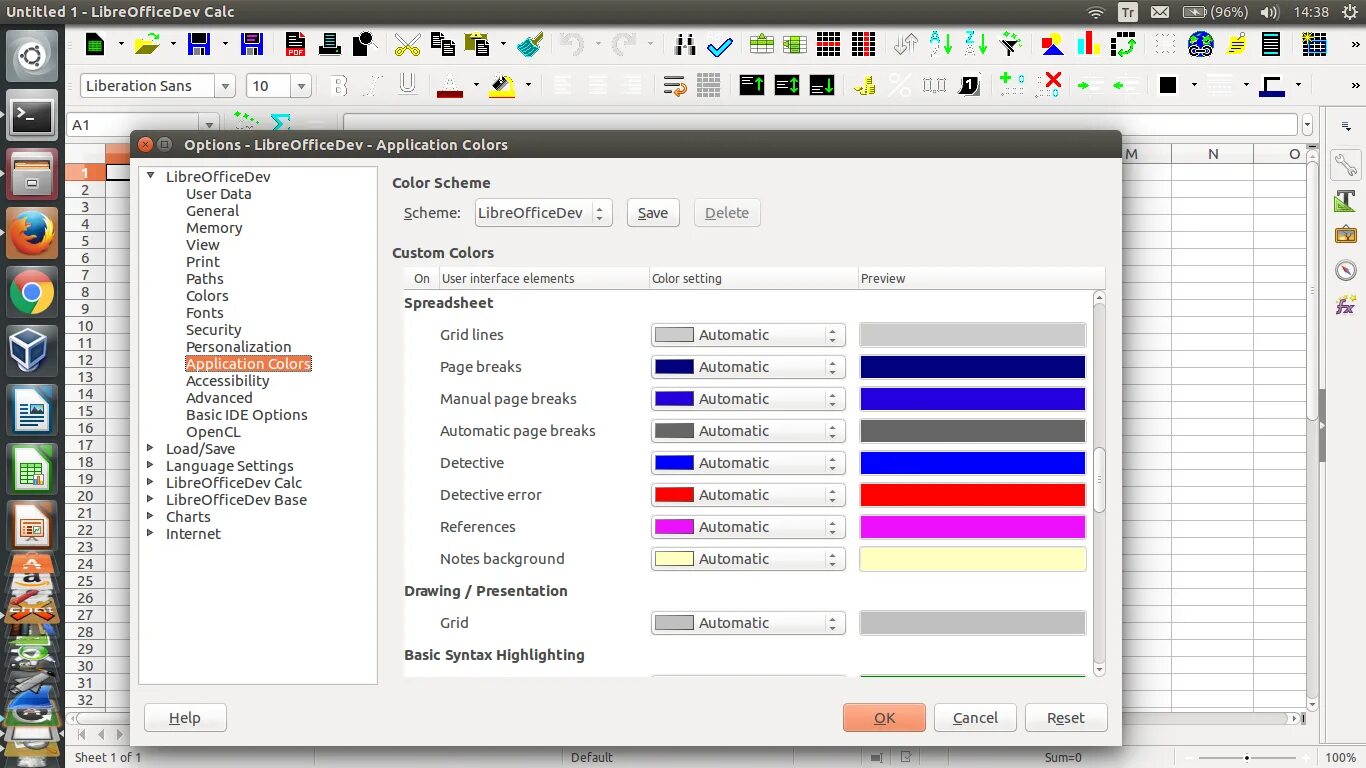The width and height of the screenshot is (1366, 768).
Task: Click the Wrap Text icon
Action: click(x=675, y=86)
